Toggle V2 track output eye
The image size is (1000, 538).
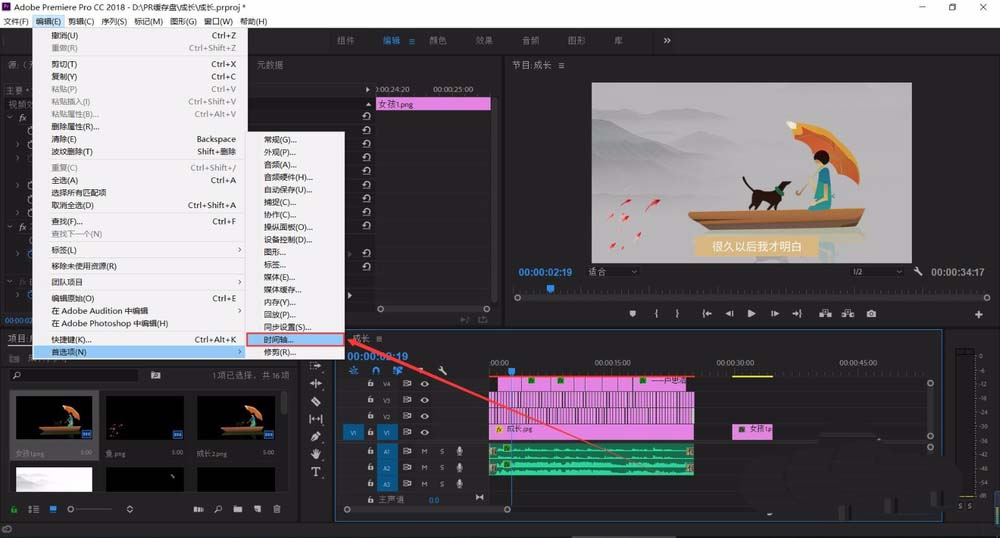tap(425, 416)
